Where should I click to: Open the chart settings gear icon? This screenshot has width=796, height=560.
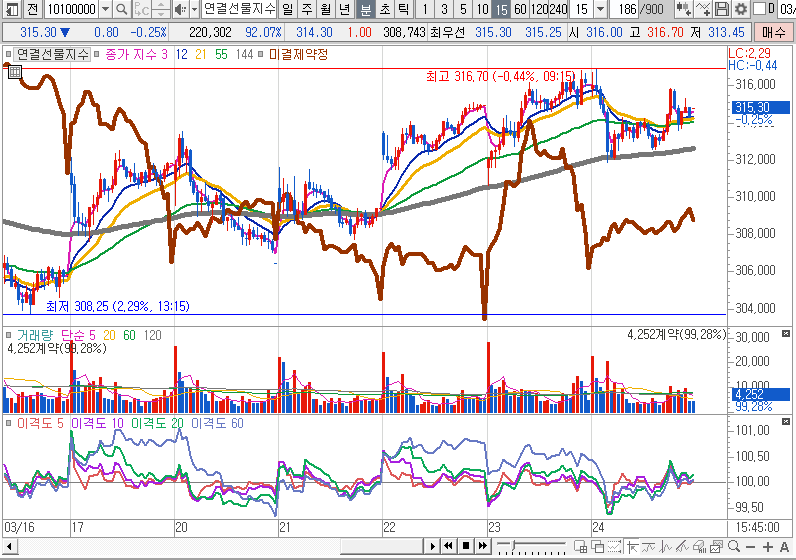click(x=740, y=9)
